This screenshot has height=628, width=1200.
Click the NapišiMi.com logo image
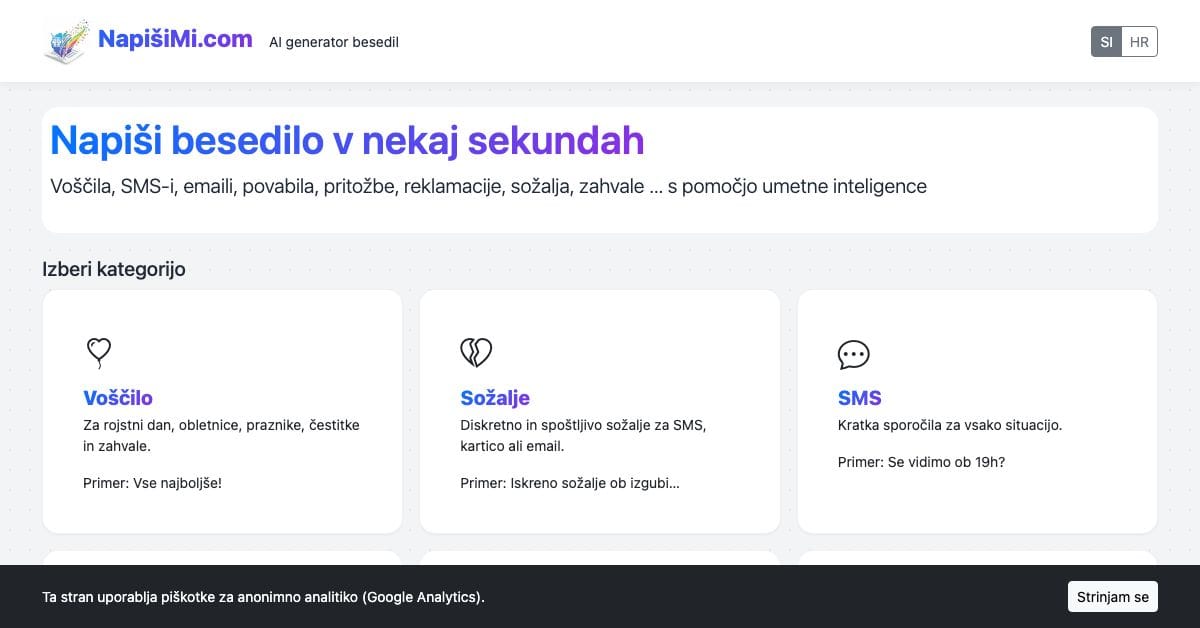[x=66, y=42]
